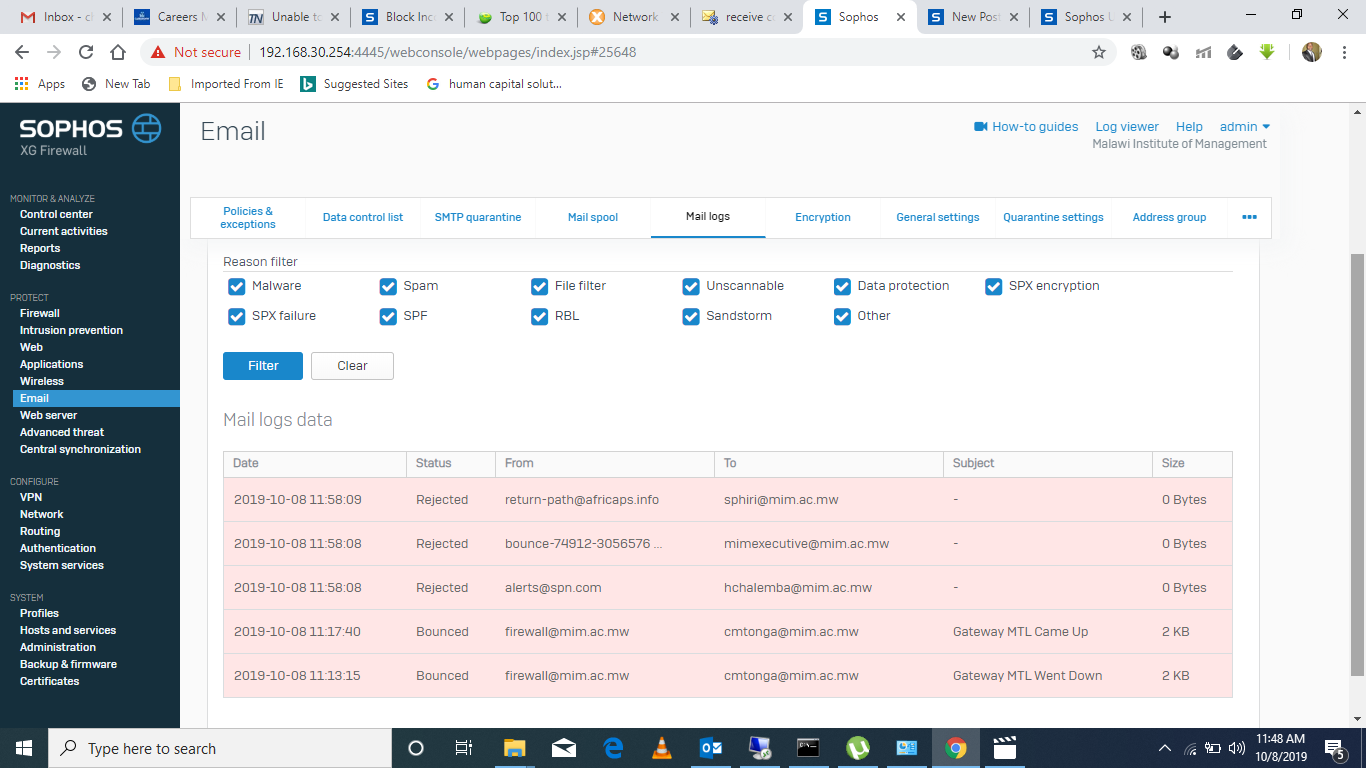Open the How-to guides video link
Viewport: 1366px width, 768px height.
click(1026, 127)
